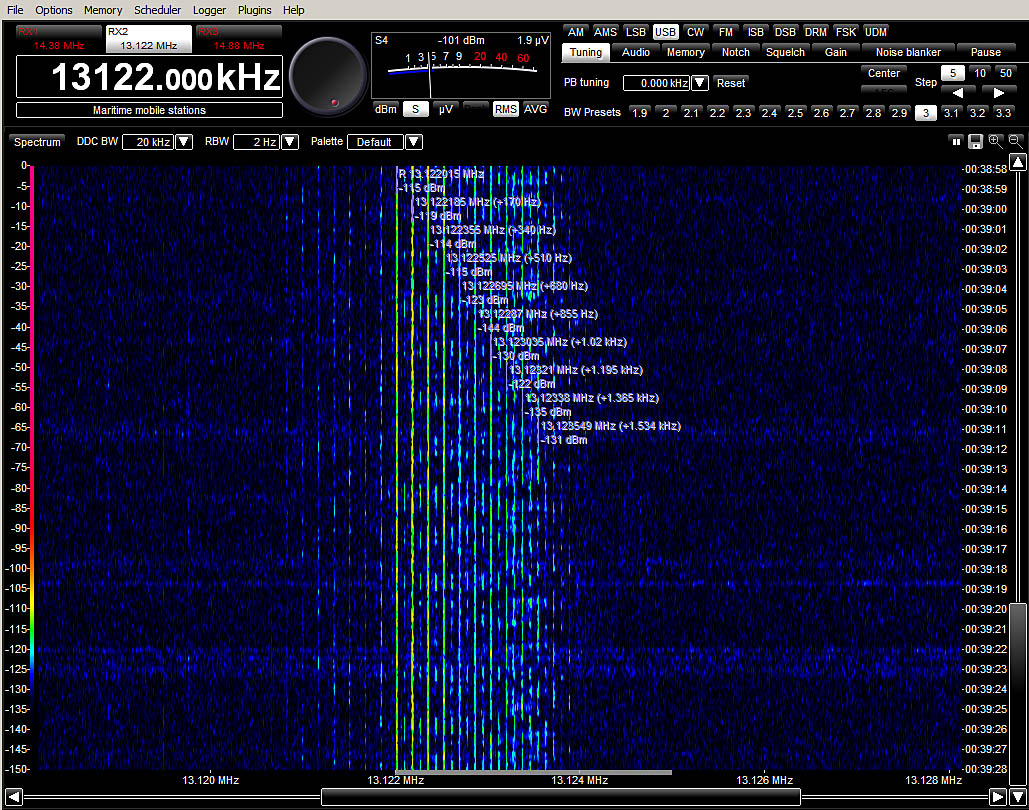Viewport: 1029px width, 810px height.
Task: Click the PB tuning 0.000 kHz field
Action: coord(657,83)
